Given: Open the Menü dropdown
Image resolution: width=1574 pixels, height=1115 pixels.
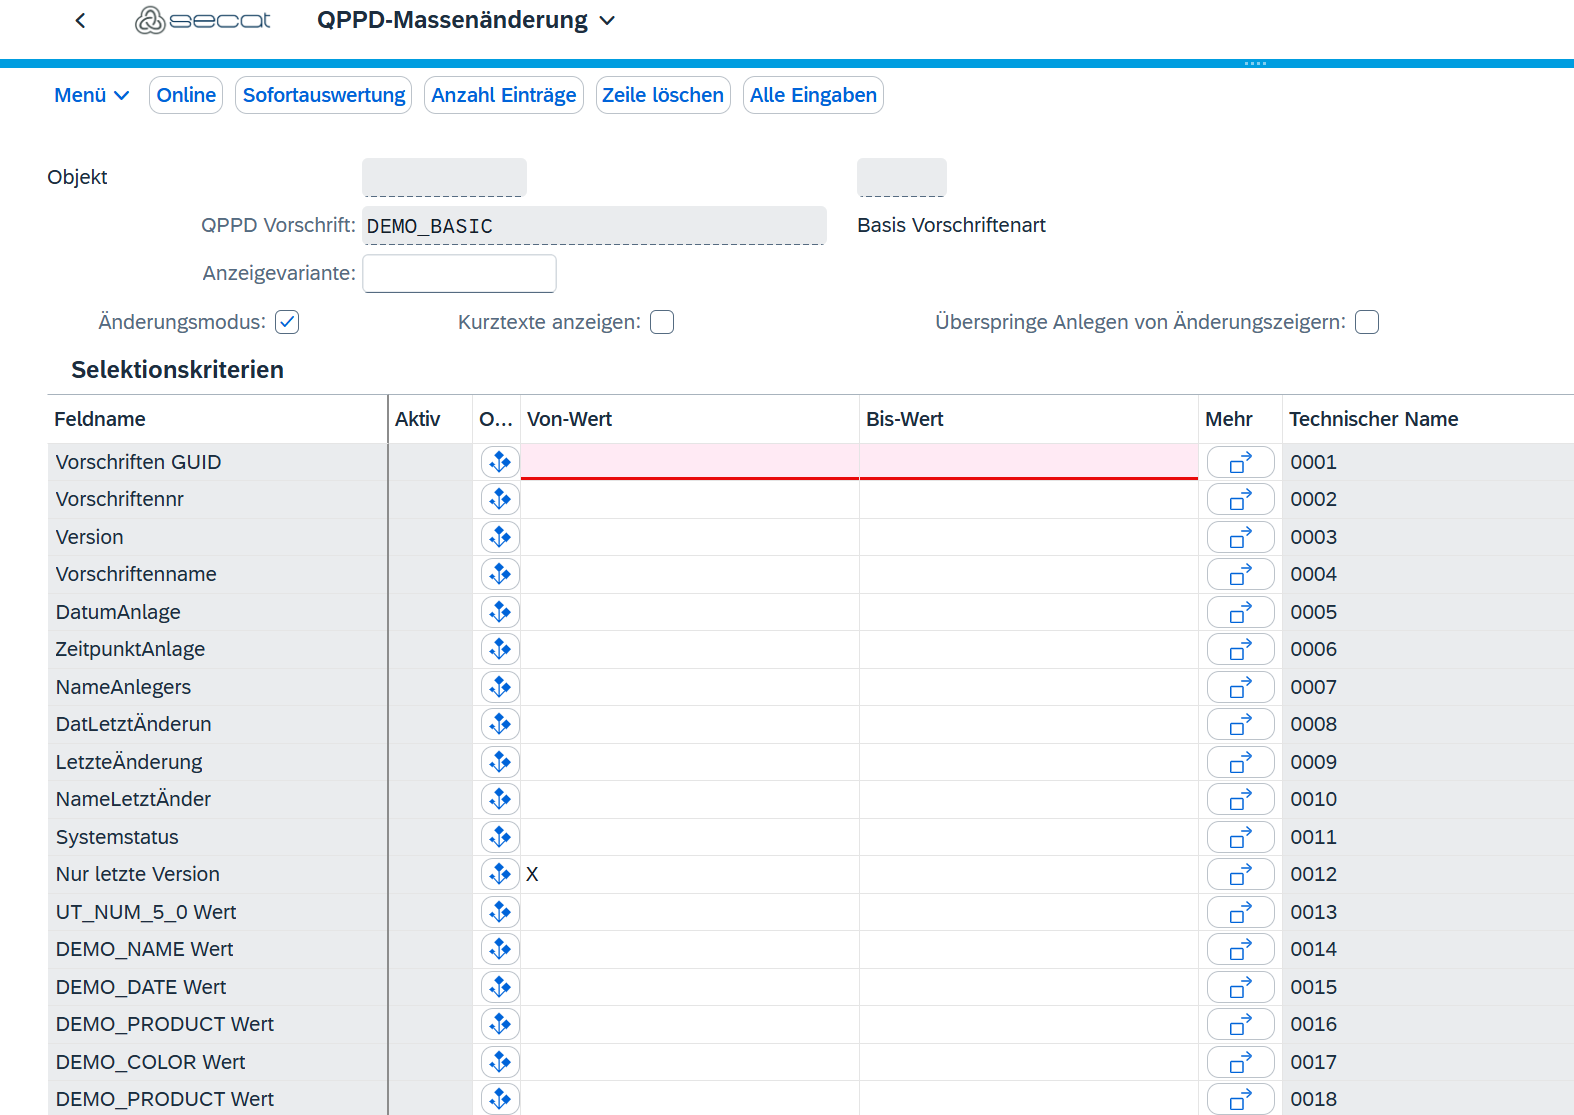Looking at the screenshot, I should [x=91, y=95].
